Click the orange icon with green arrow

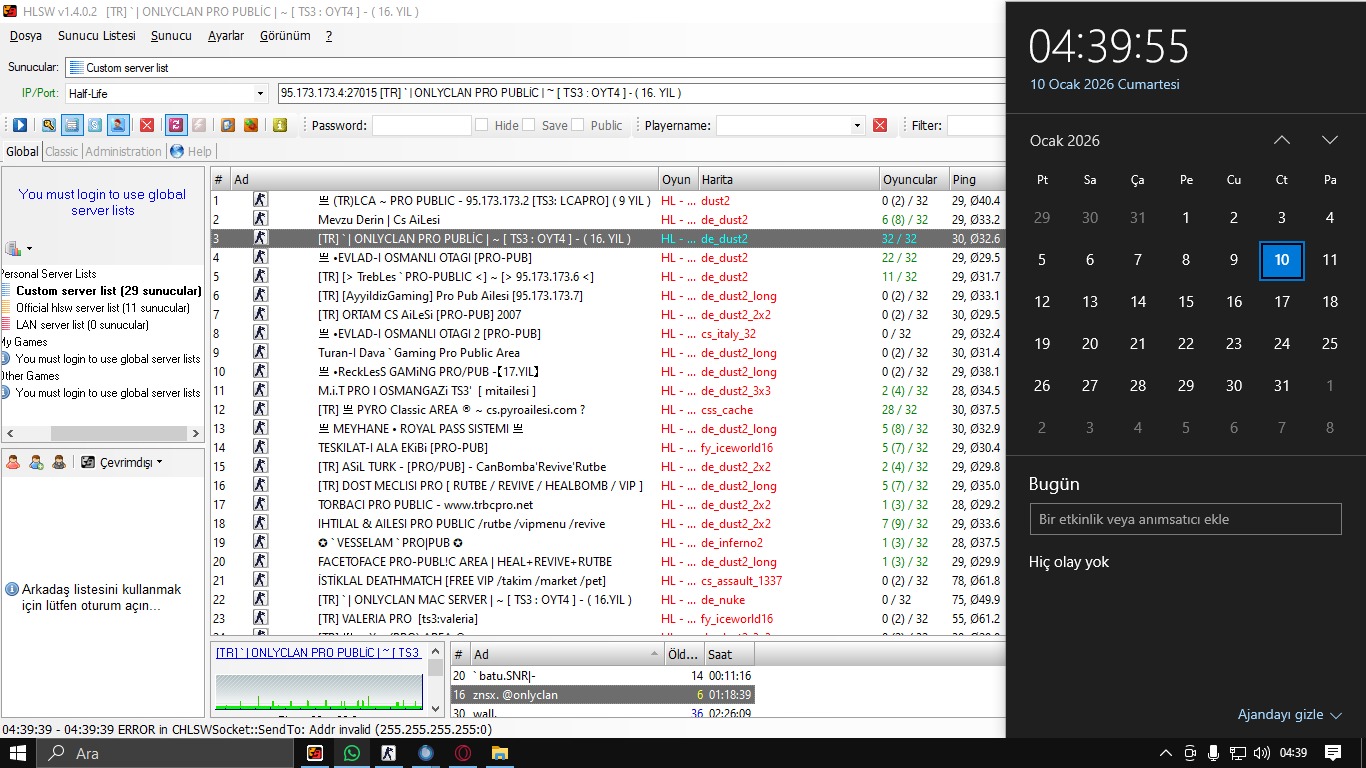click(x=251, y=125)
